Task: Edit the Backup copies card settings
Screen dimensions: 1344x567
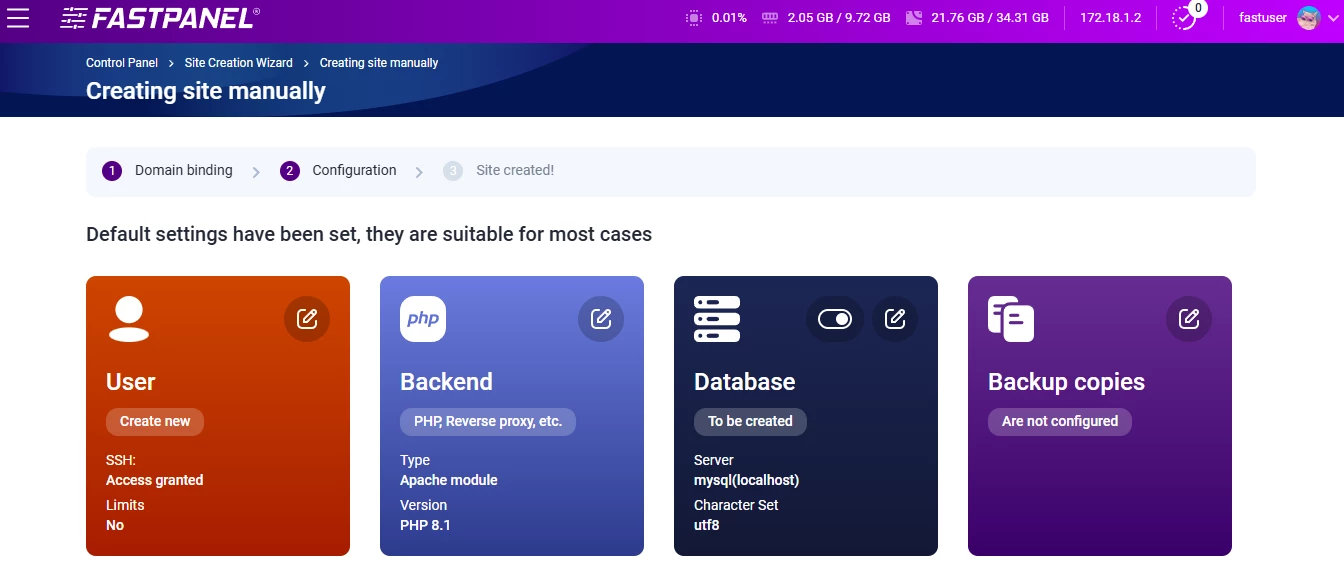Action: pyautogui.click(x=1189, y=319)
